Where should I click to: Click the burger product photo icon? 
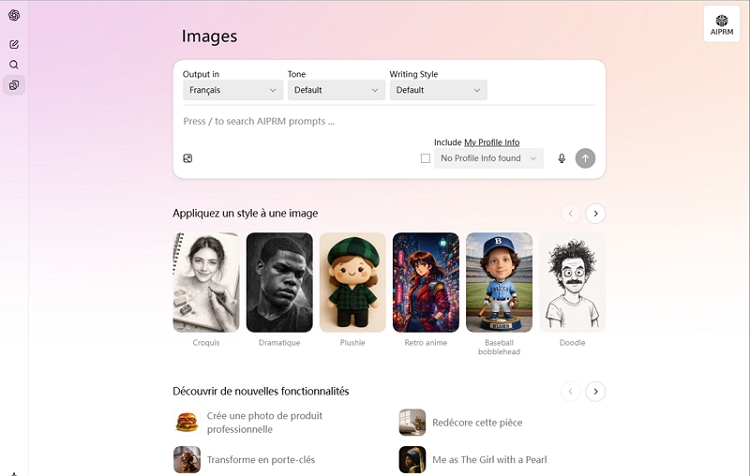click(187, 422)
